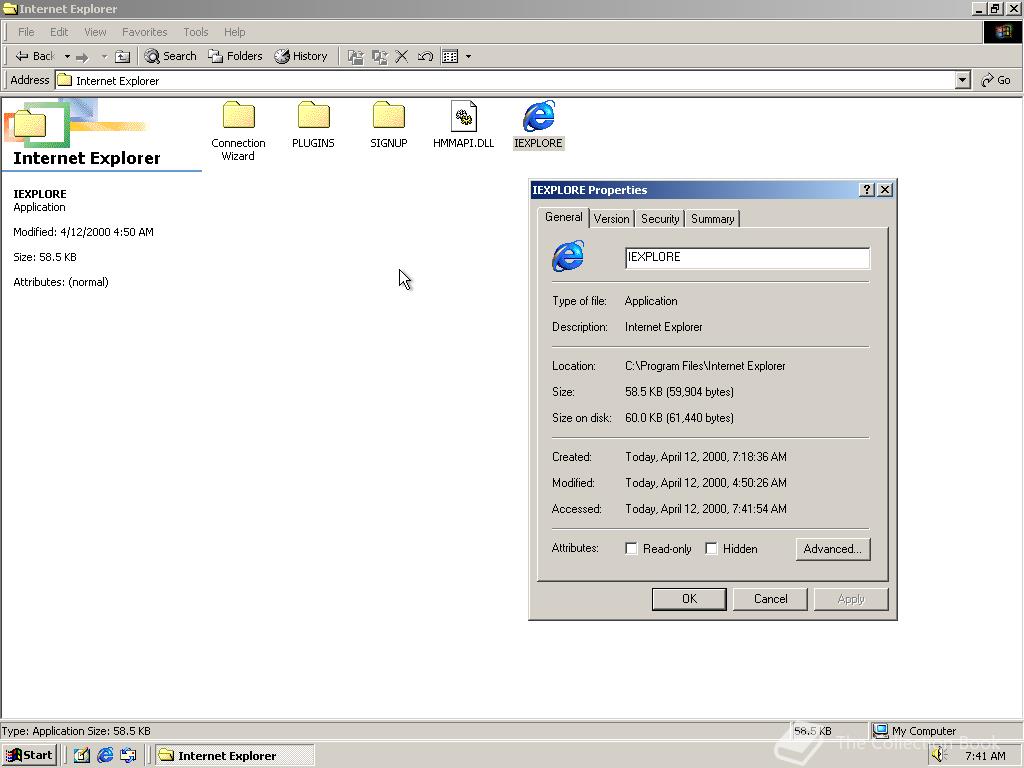Click the IEXPLORE file name field
Screen dimensions: 1024x768
747,257
